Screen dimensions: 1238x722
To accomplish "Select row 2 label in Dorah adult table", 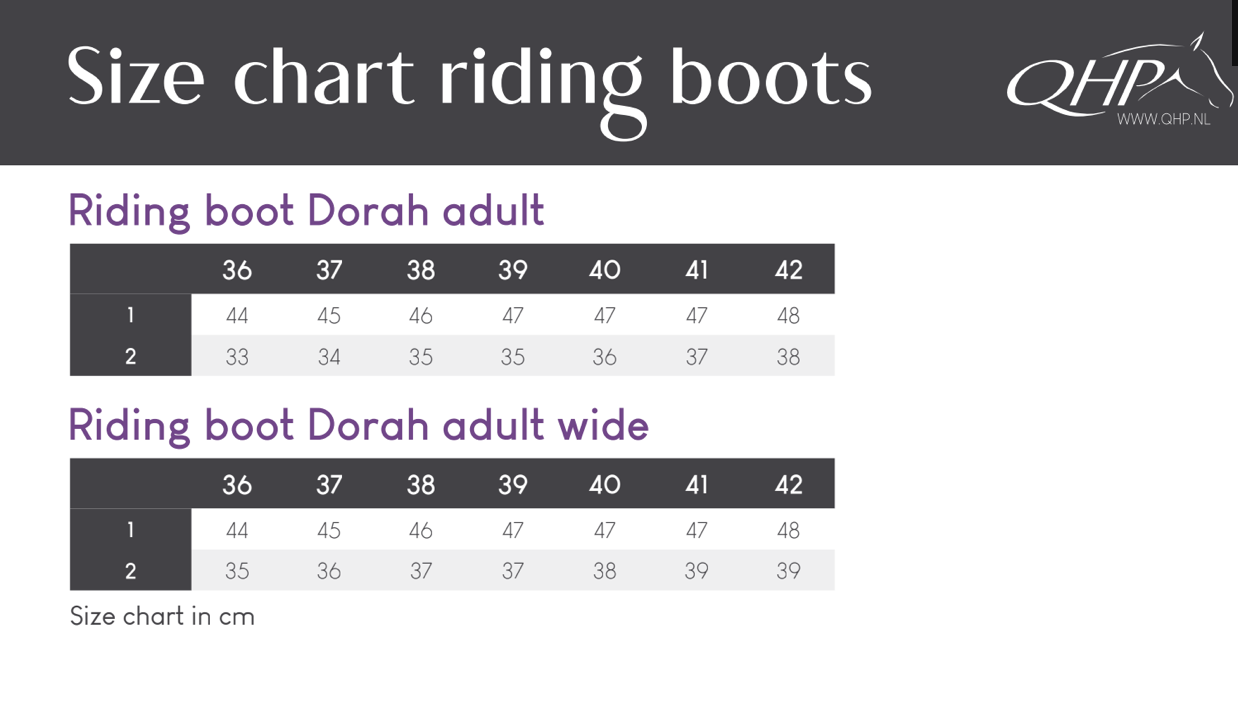I will (130, 356).
